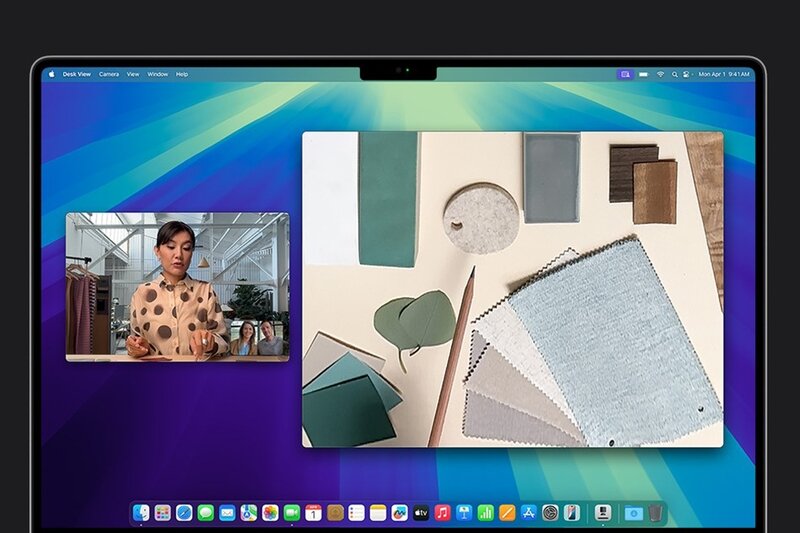The height and width of the screenshot is (533, 800).
Task: Click the purple video status indicator
Action: [x=625, y=74]
